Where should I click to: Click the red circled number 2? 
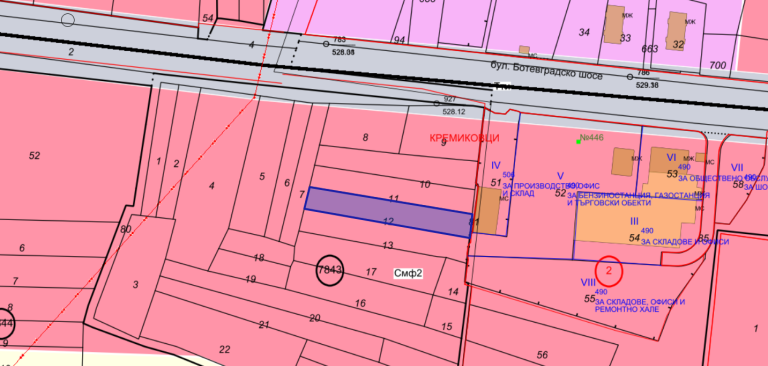[x=609, y=270]
